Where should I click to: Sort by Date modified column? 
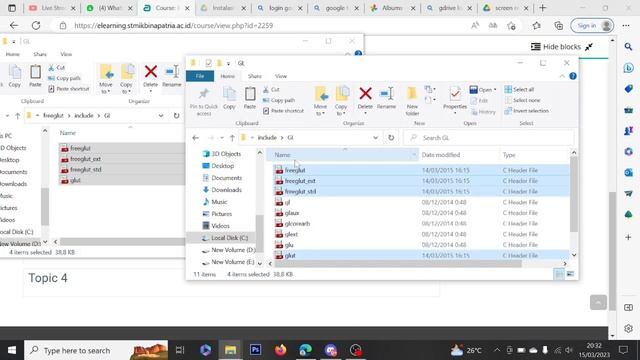pyautogui.click(x=440, y=155)
